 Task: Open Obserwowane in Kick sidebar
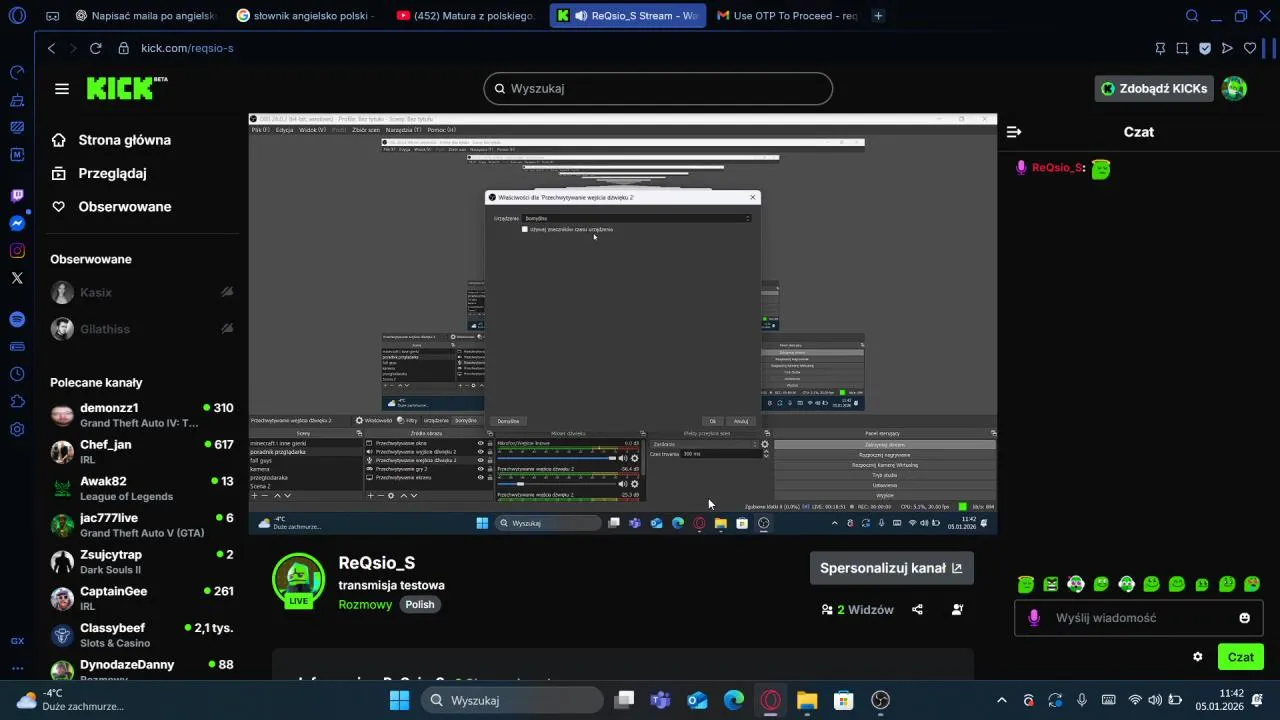(112, 206)
